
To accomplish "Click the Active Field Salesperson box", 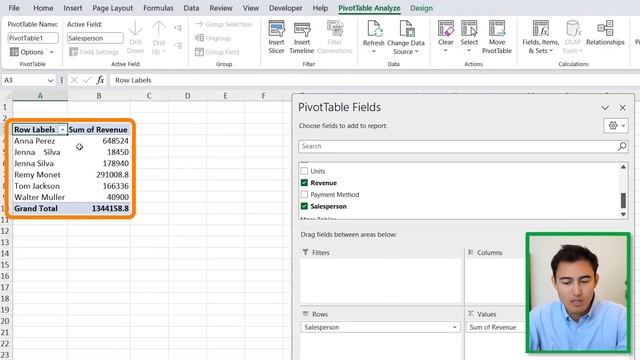I will [95, 38].
